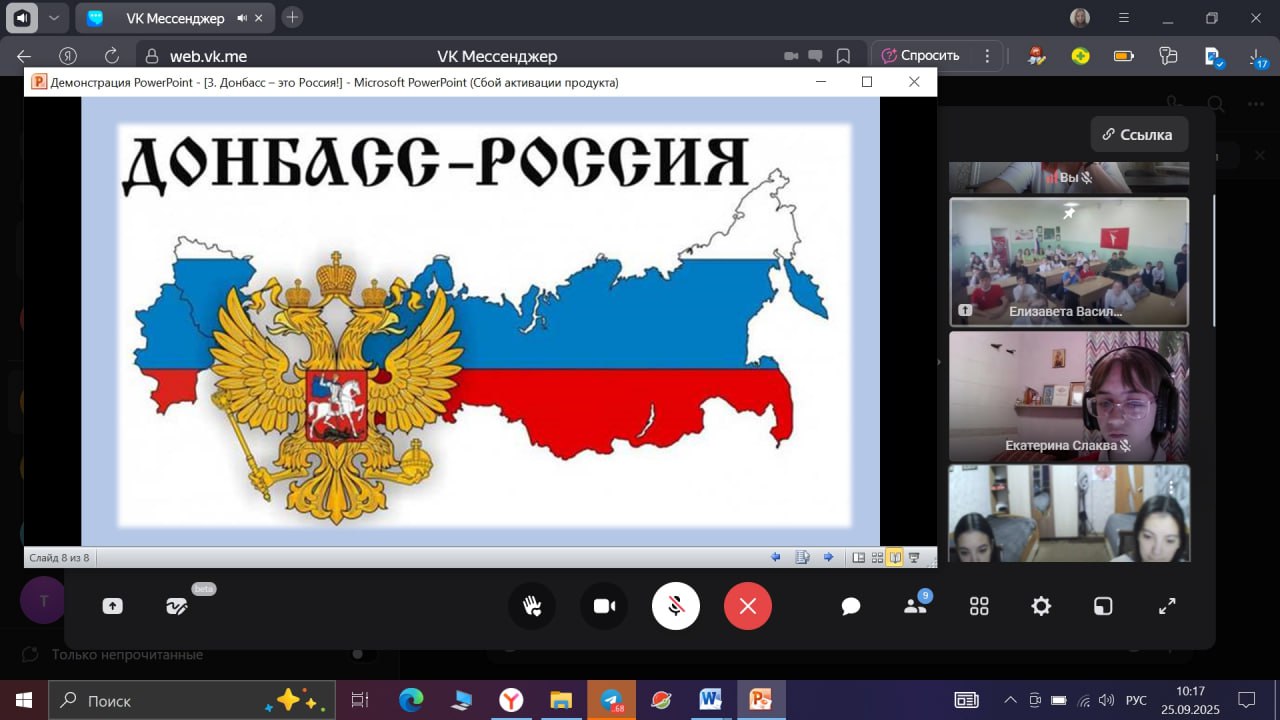Open browser three-dot menu by Спросить

(988, 56)
